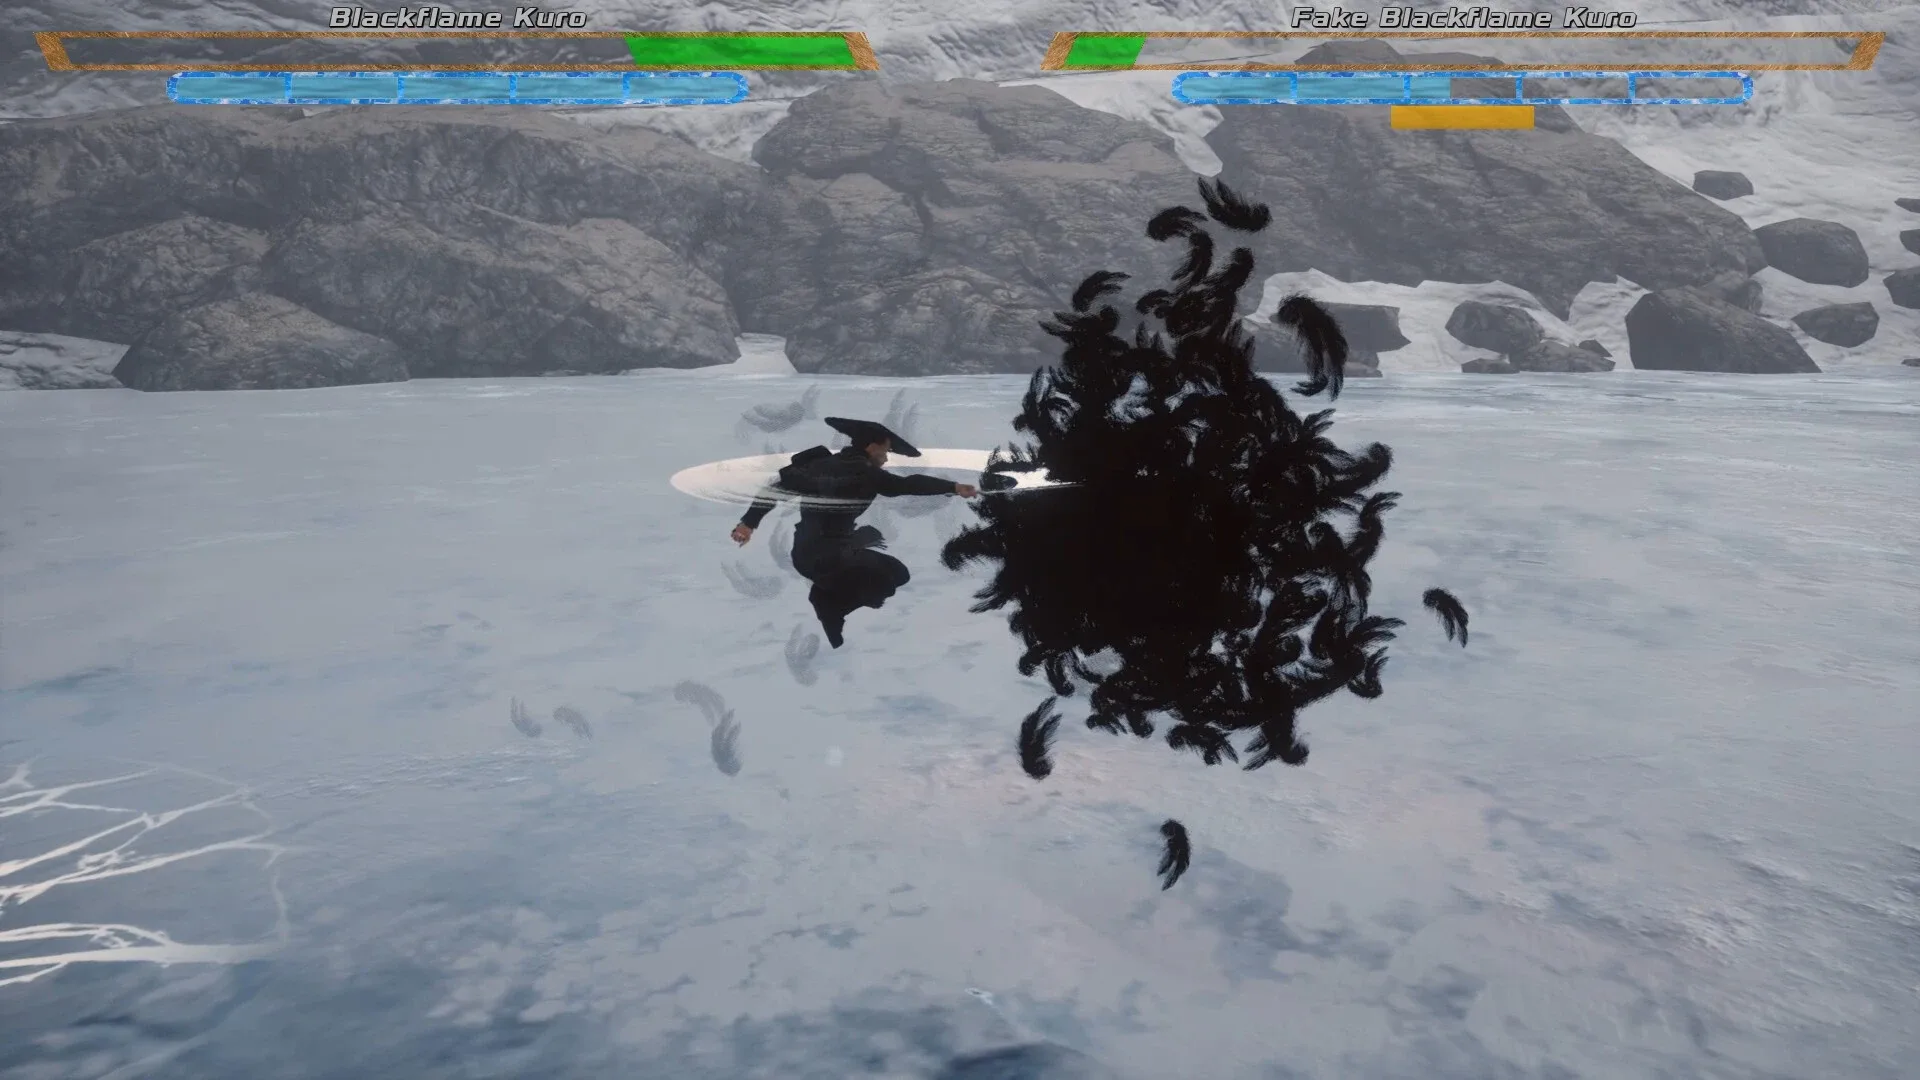Click the first filled segment of enemy energy bar
This screenshot has height=1080, width=1920.
pos(1236,88)
